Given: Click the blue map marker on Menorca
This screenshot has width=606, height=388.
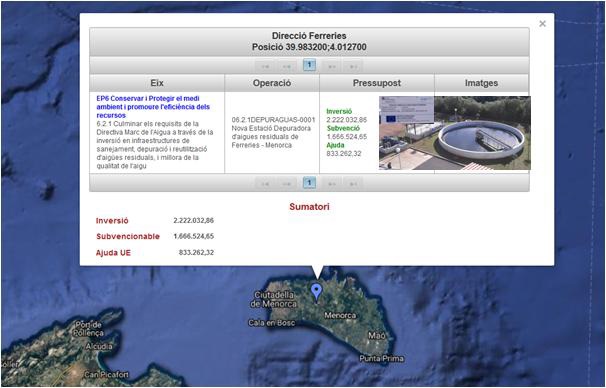Looking at the screenshot, I should [x=317, y=292].
